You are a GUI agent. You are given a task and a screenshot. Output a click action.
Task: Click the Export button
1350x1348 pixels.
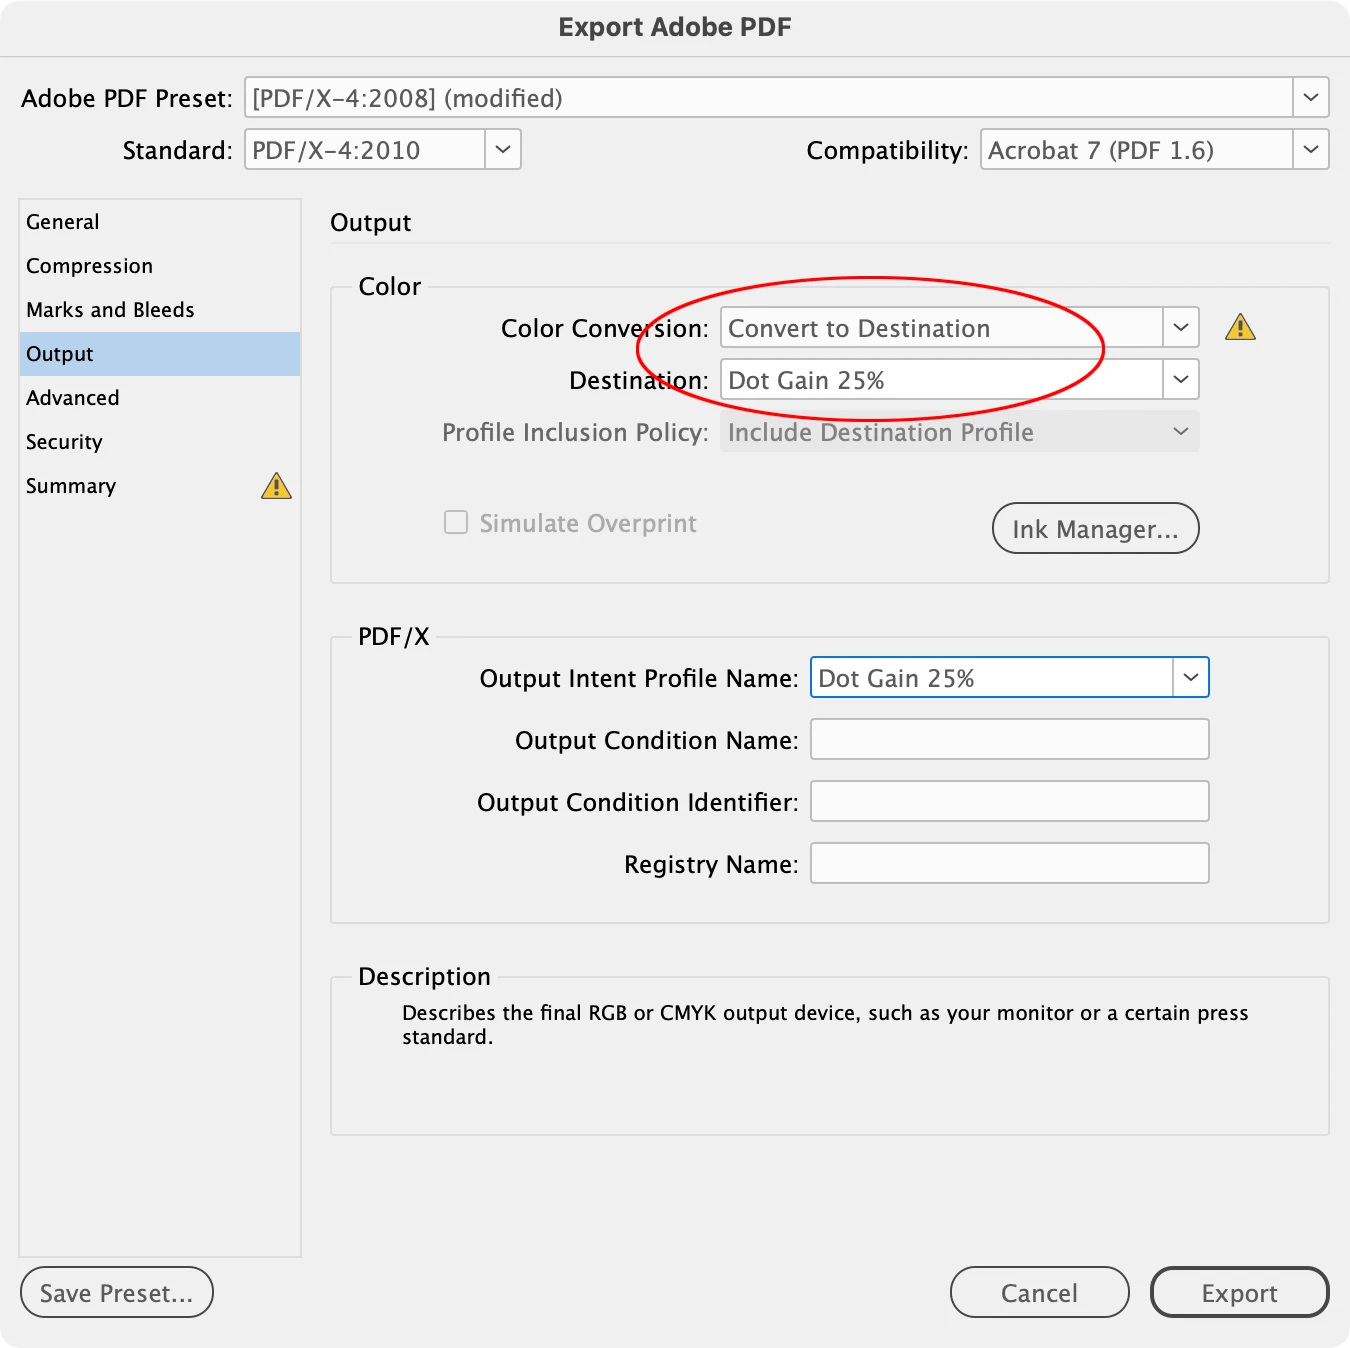(1240, 1292)
